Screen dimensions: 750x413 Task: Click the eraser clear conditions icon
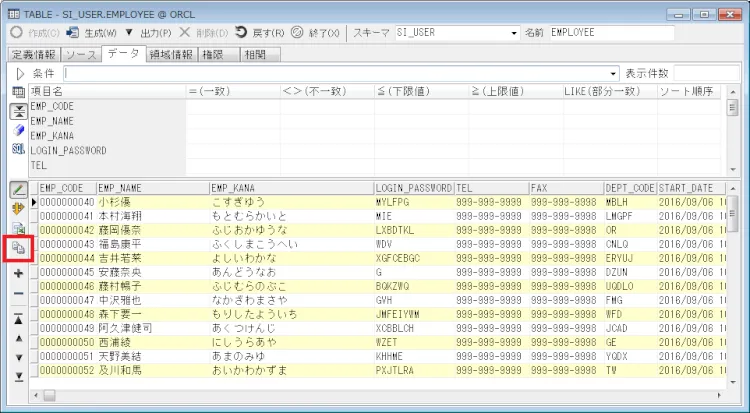(x=18, y=130)
